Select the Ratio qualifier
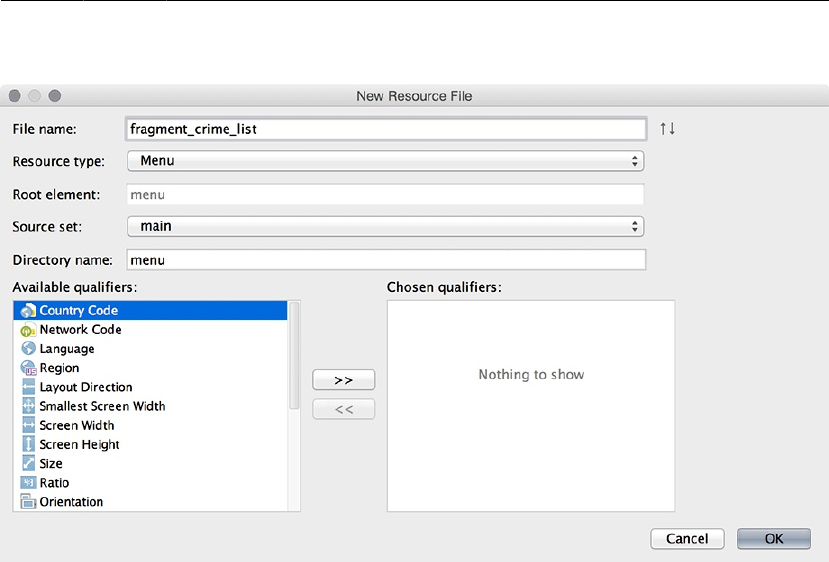 click(150, 483)
